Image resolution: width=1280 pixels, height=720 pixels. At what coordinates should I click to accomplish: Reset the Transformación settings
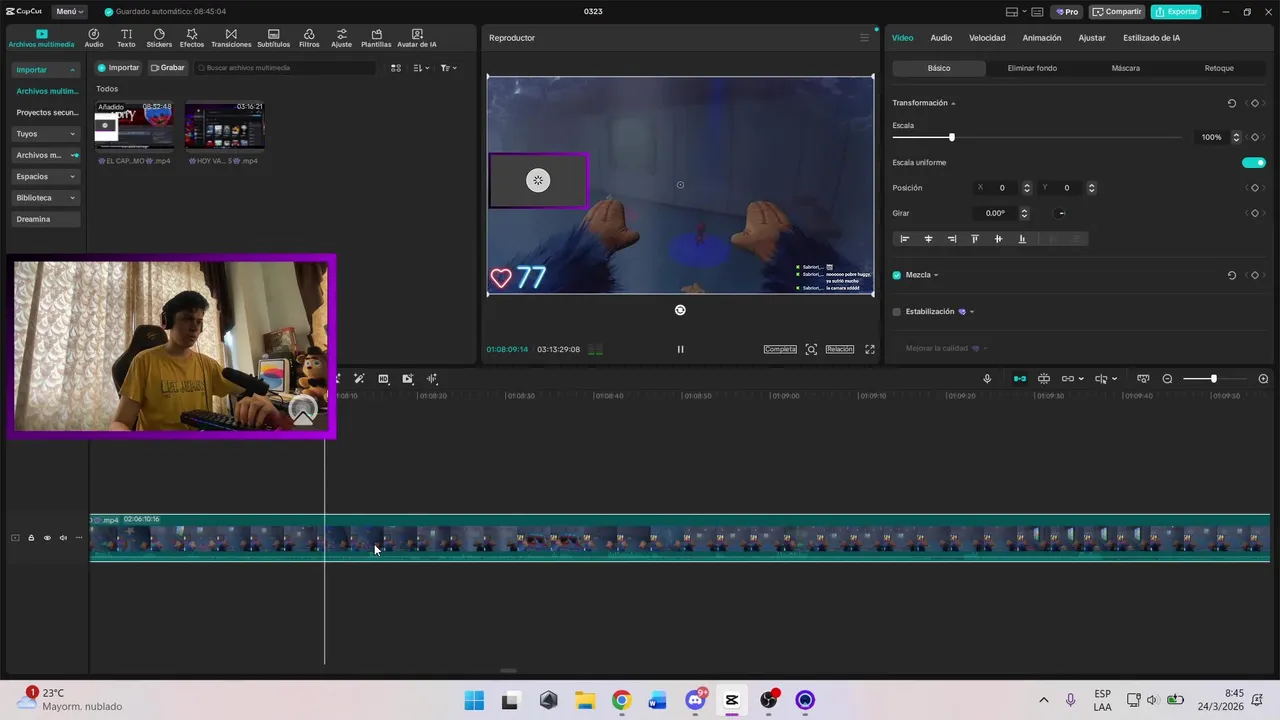click(1232, 103)
